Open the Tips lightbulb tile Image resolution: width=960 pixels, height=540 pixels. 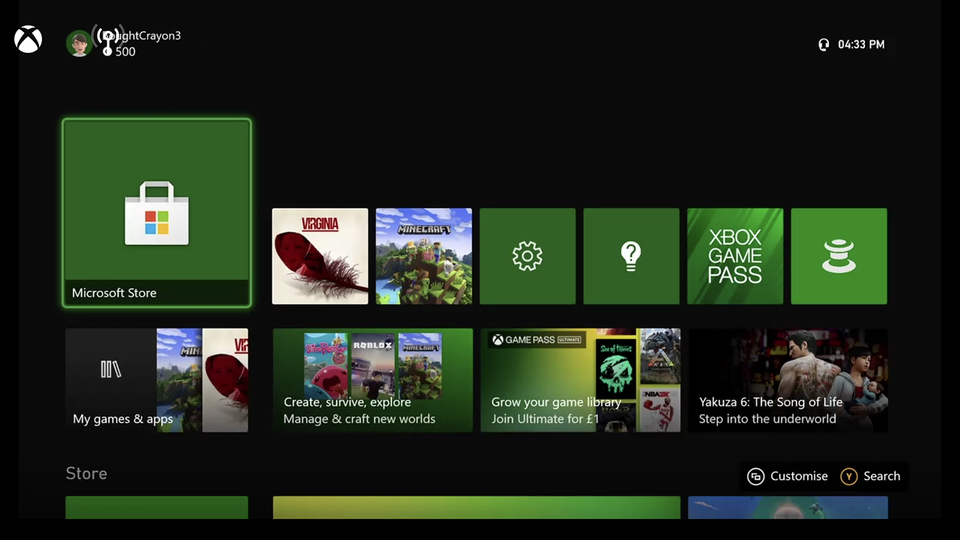point(631,256)
